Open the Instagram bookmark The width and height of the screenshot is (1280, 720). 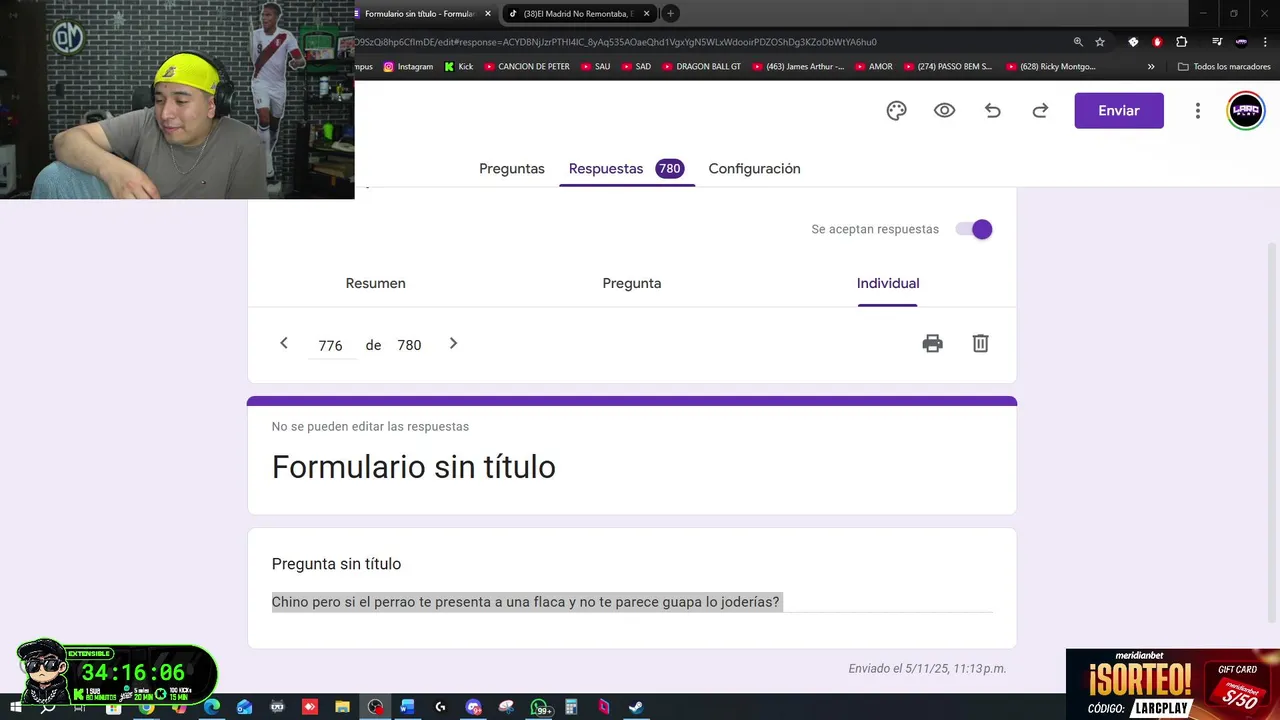pos(408,67)
